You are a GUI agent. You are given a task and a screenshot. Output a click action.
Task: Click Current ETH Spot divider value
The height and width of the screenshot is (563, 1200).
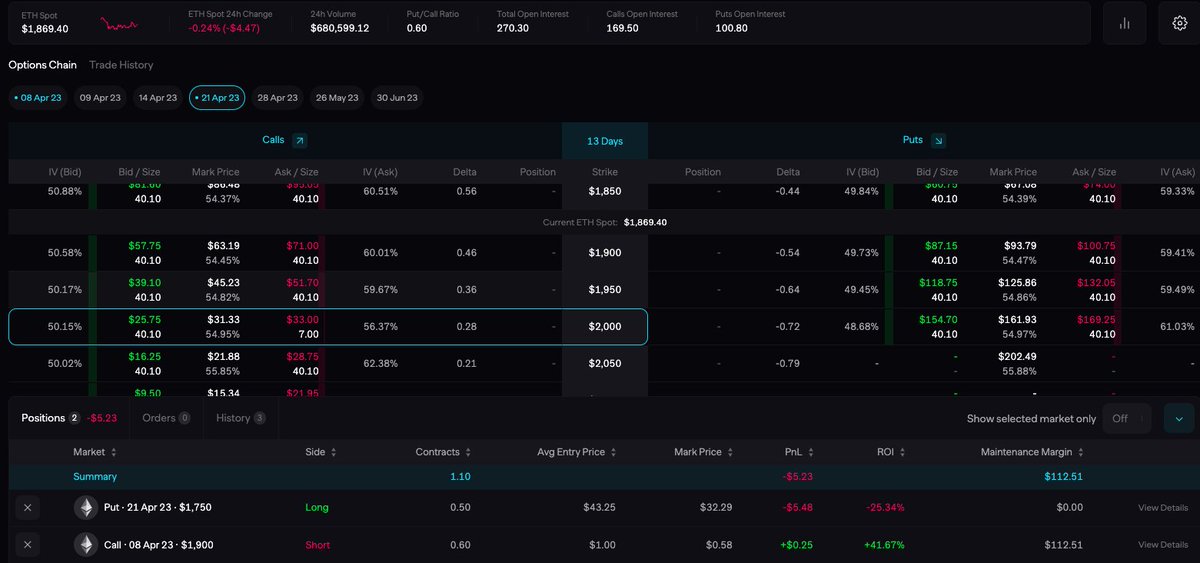[x=645, y=222]
